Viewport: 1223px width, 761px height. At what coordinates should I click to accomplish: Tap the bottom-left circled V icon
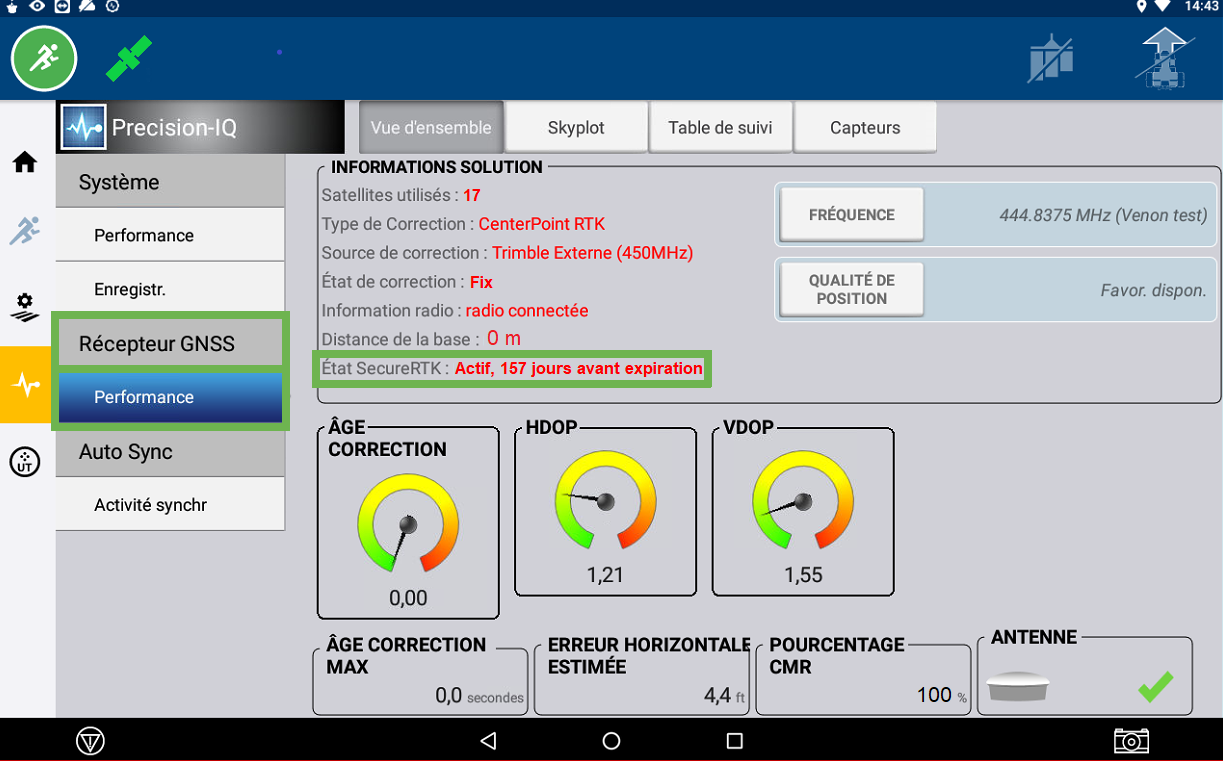(x=91, y=741)
